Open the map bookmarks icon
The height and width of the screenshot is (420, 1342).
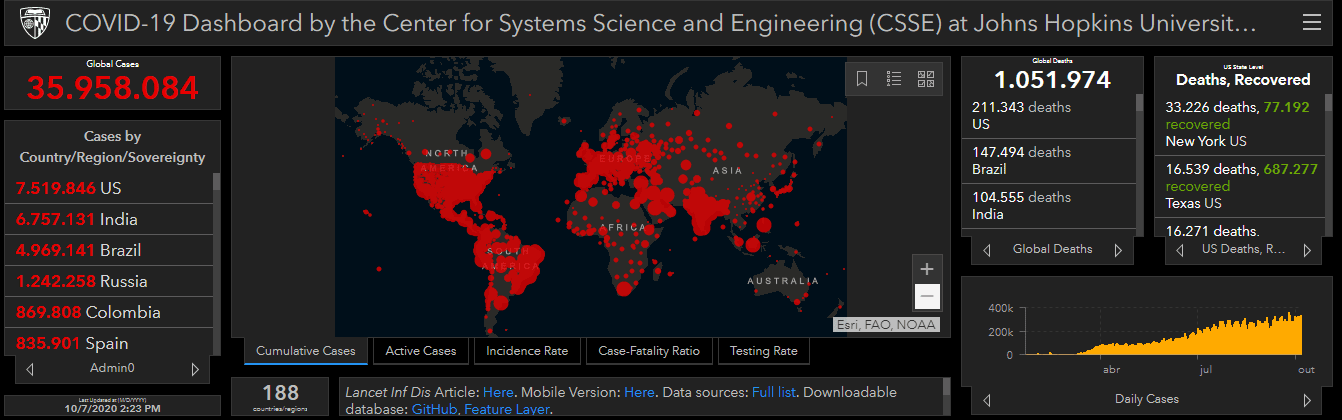pyautogui.click(x=862, y=78)
